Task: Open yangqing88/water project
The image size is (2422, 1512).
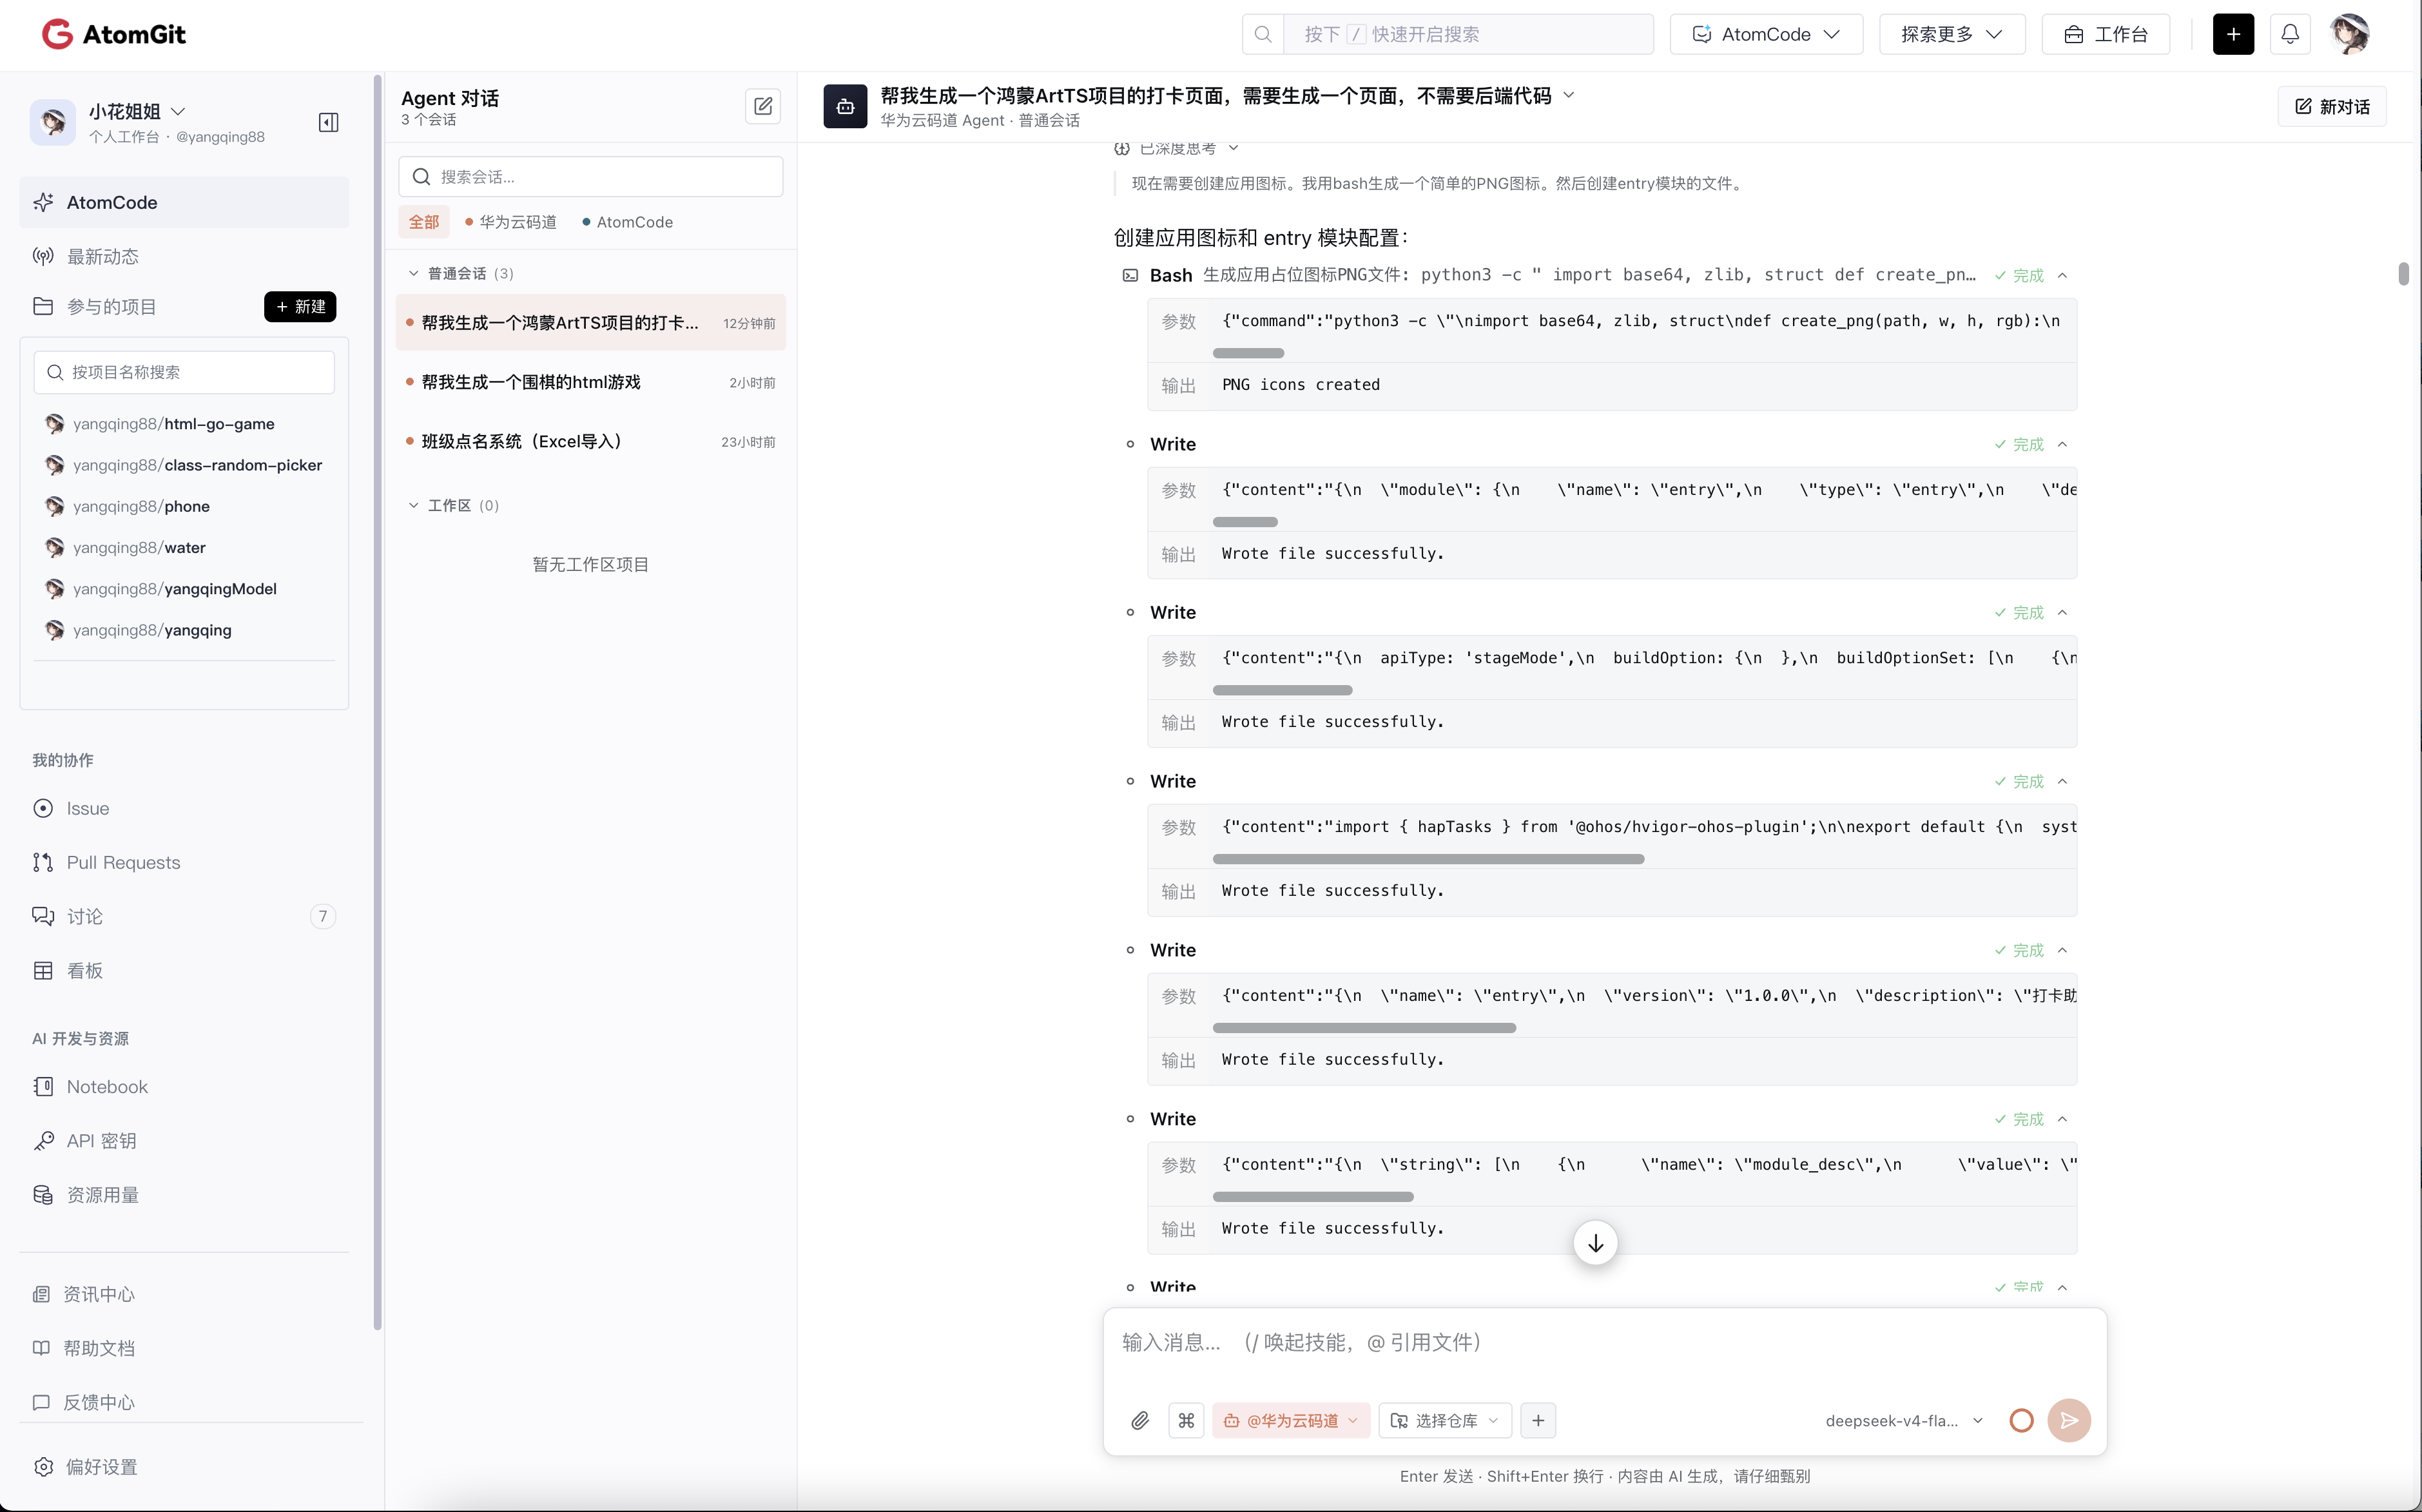Action: (126, 548)
